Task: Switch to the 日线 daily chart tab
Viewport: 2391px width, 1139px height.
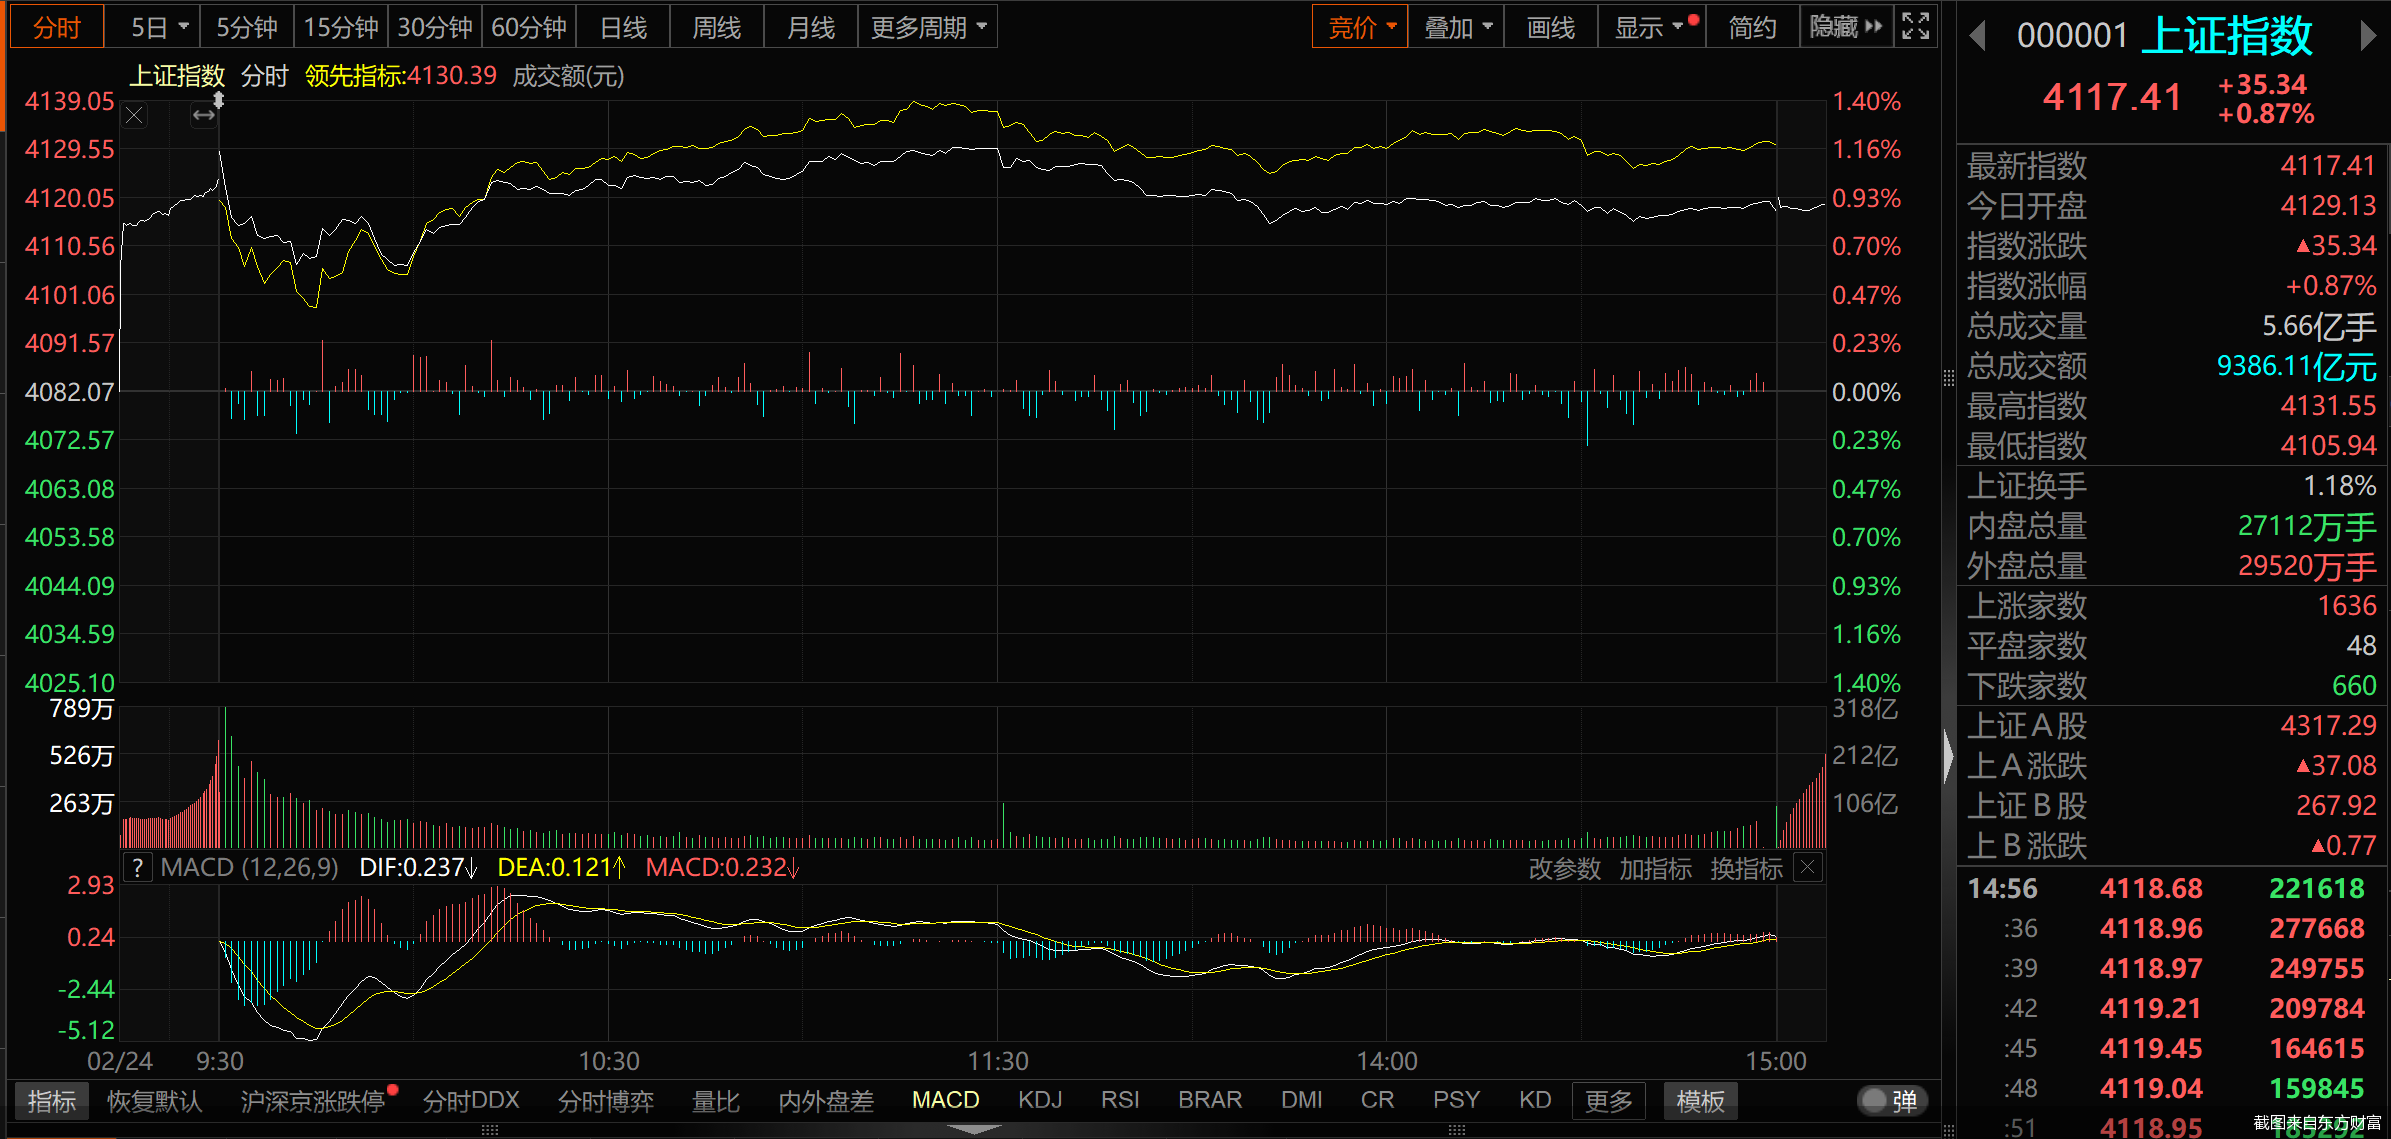Action: (x=623, y=27)
